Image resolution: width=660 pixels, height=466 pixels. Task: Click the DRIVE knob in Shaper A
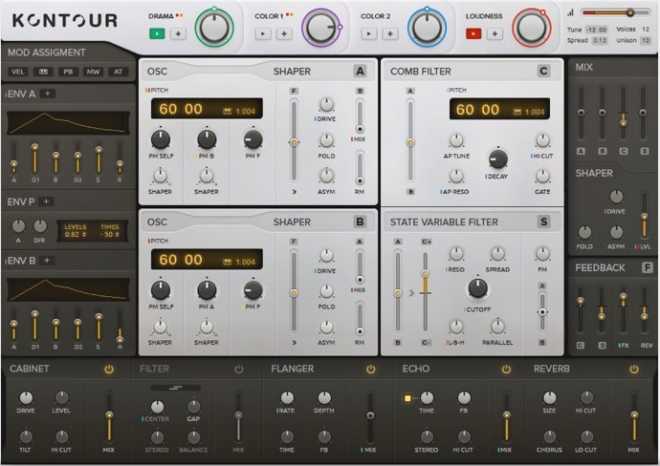pyautogui.click(x=326, y=104)
